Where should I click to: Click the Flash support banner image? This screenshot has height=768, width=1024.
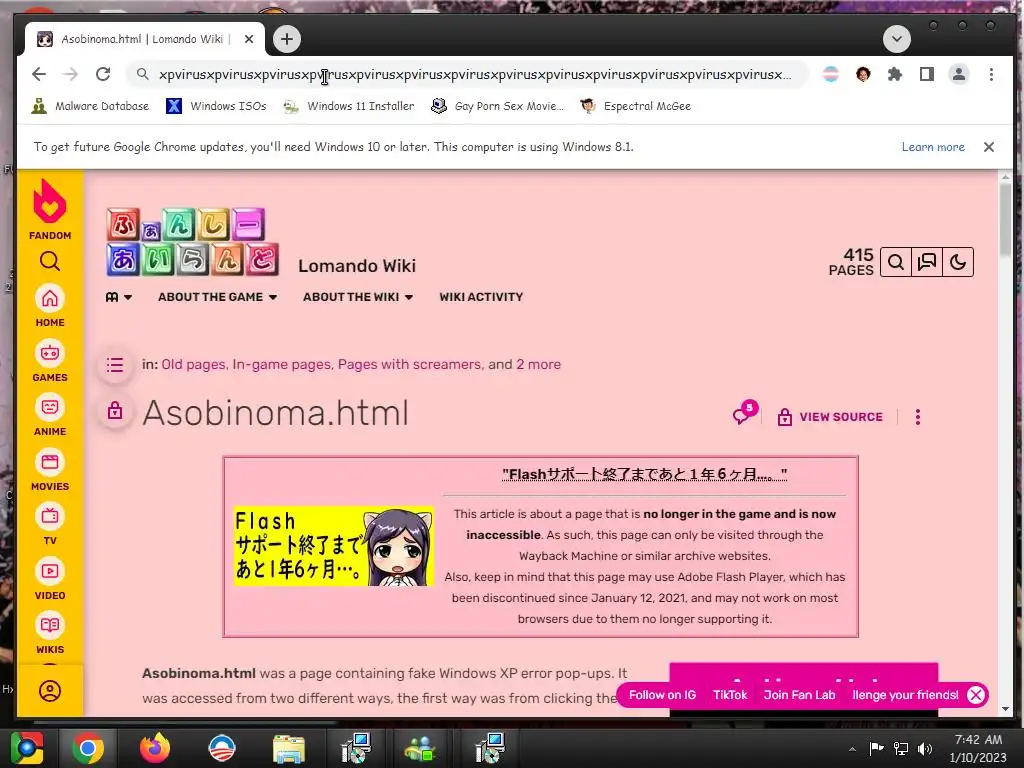(334, 546)
